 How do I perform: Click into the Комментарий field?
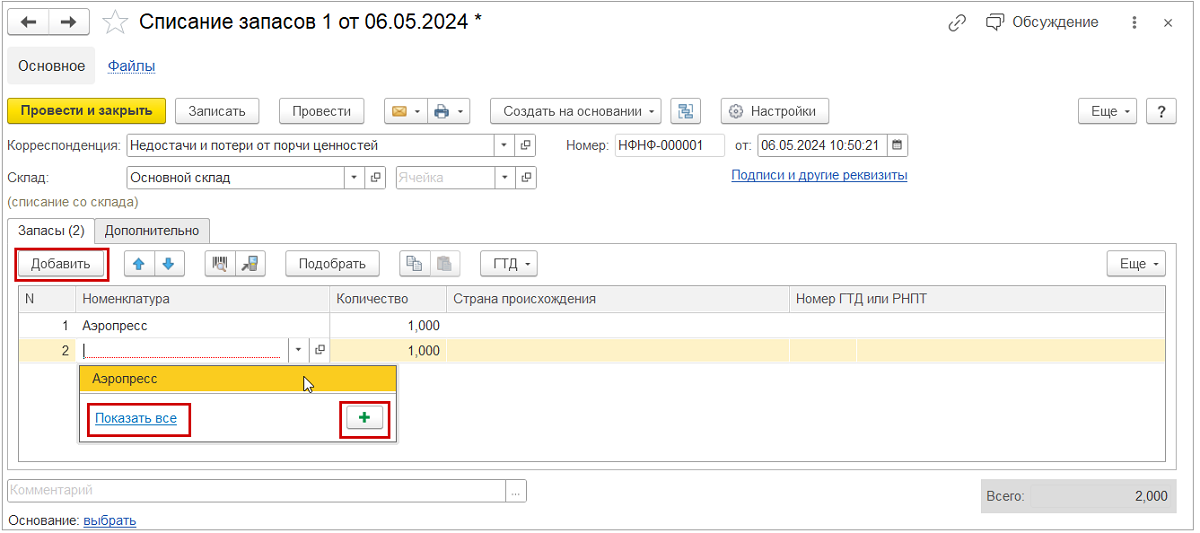(256, 490)
